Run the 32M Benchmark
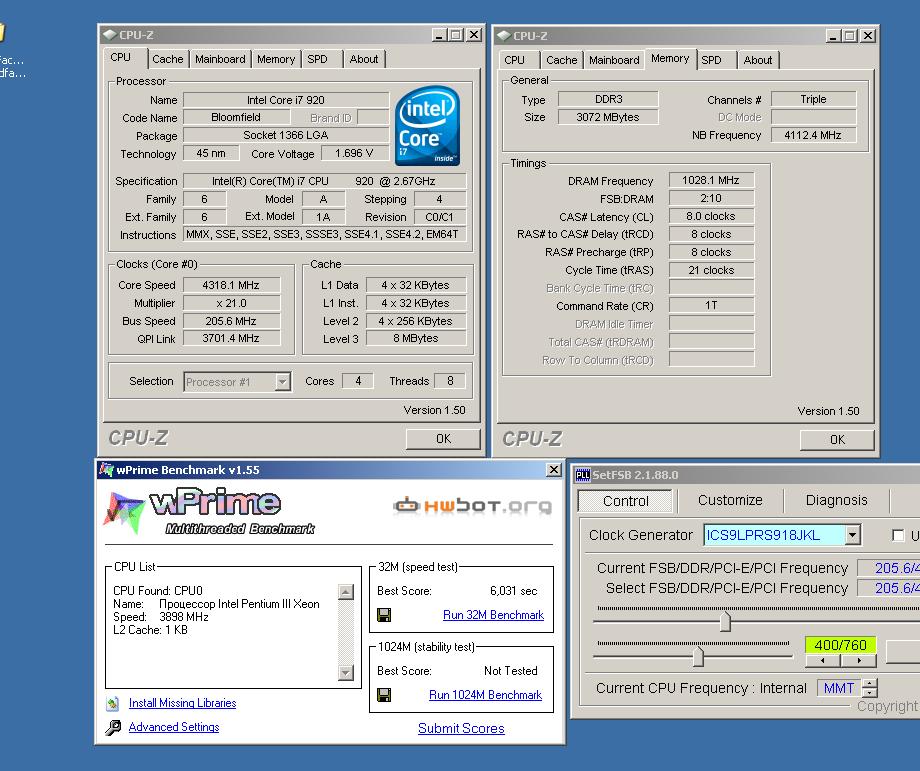This screenshot has width=920, height=771. [493, 615]
